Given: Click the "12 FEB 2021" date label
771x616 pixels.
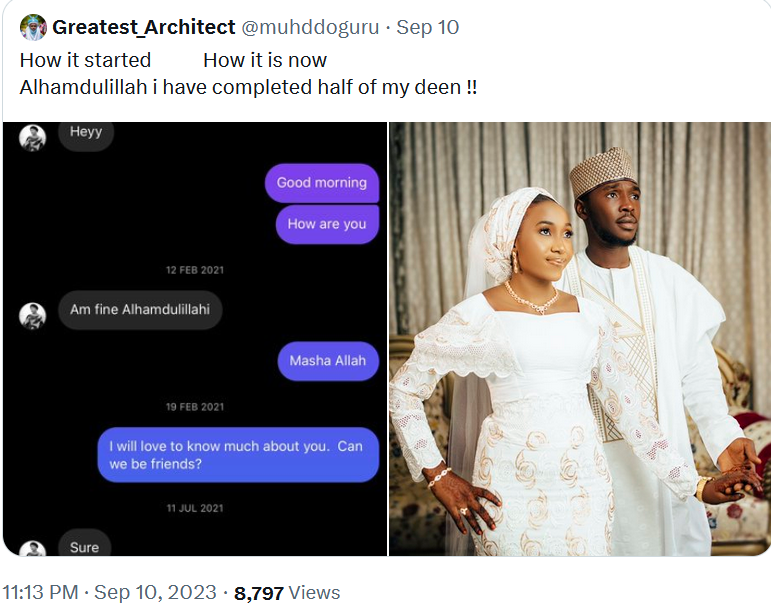Looking at the screenshot, I should click(x=194, y=270).
